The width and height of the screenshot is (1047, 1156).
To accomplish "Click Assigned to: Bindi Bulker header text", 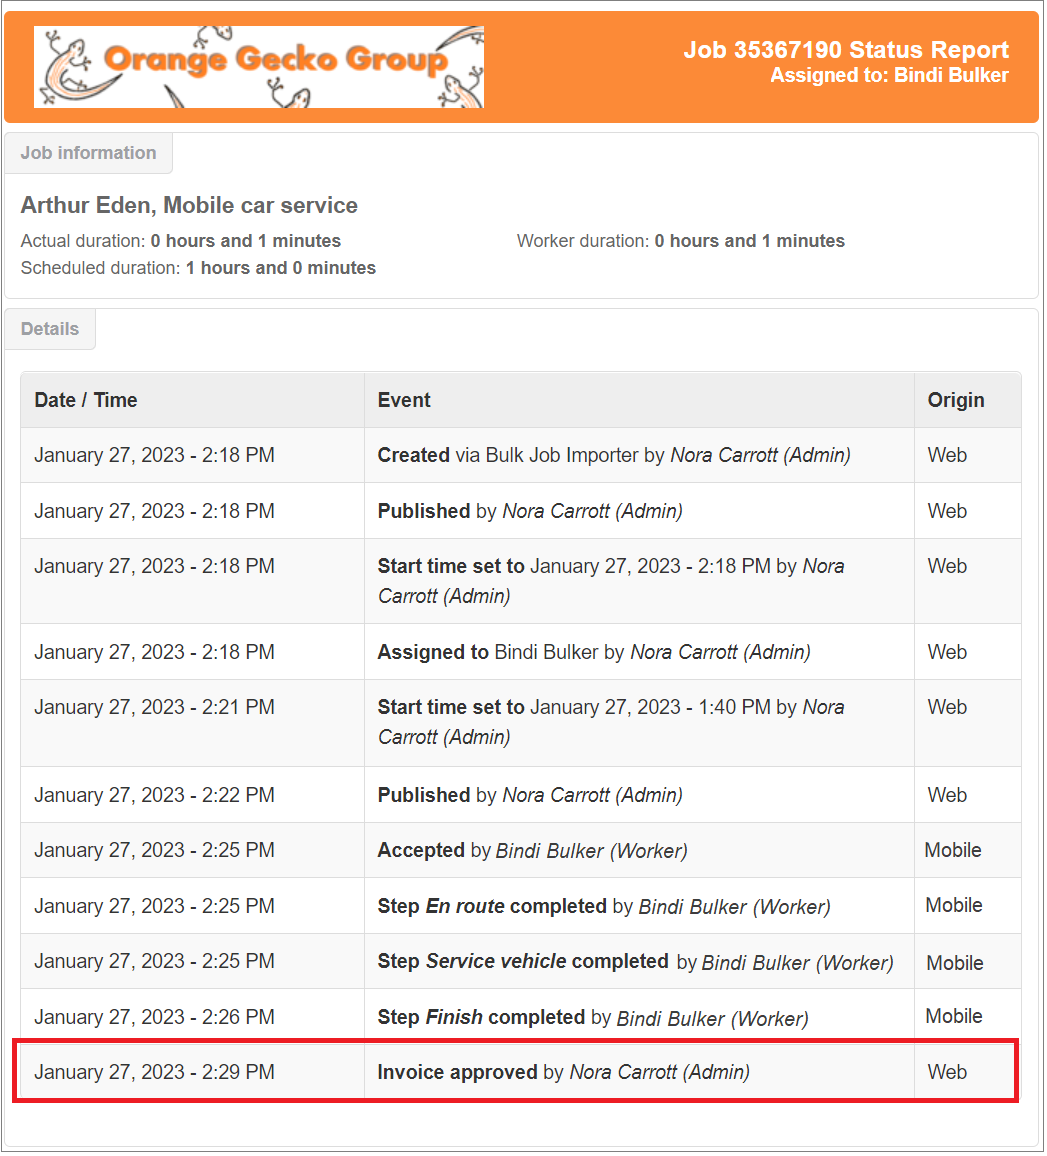I will [x=889, y=75].
